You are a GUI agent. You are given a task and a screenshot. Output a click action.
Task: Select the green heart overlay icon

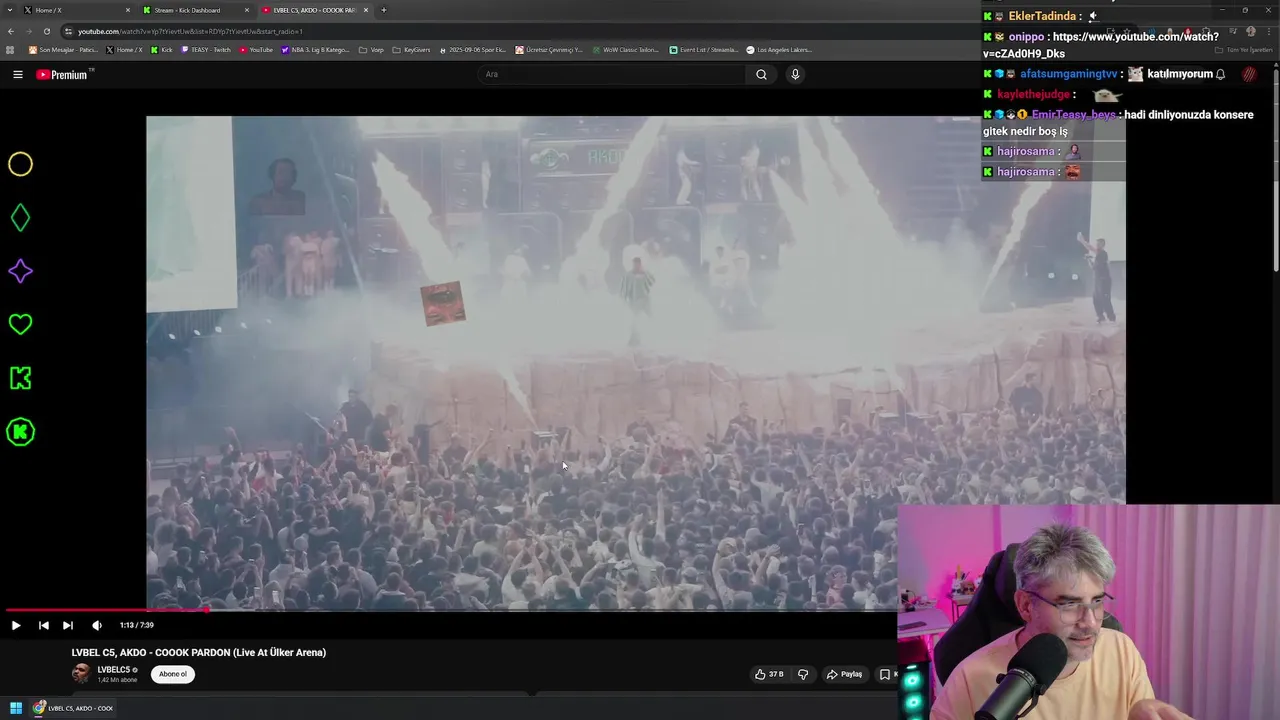20,324
